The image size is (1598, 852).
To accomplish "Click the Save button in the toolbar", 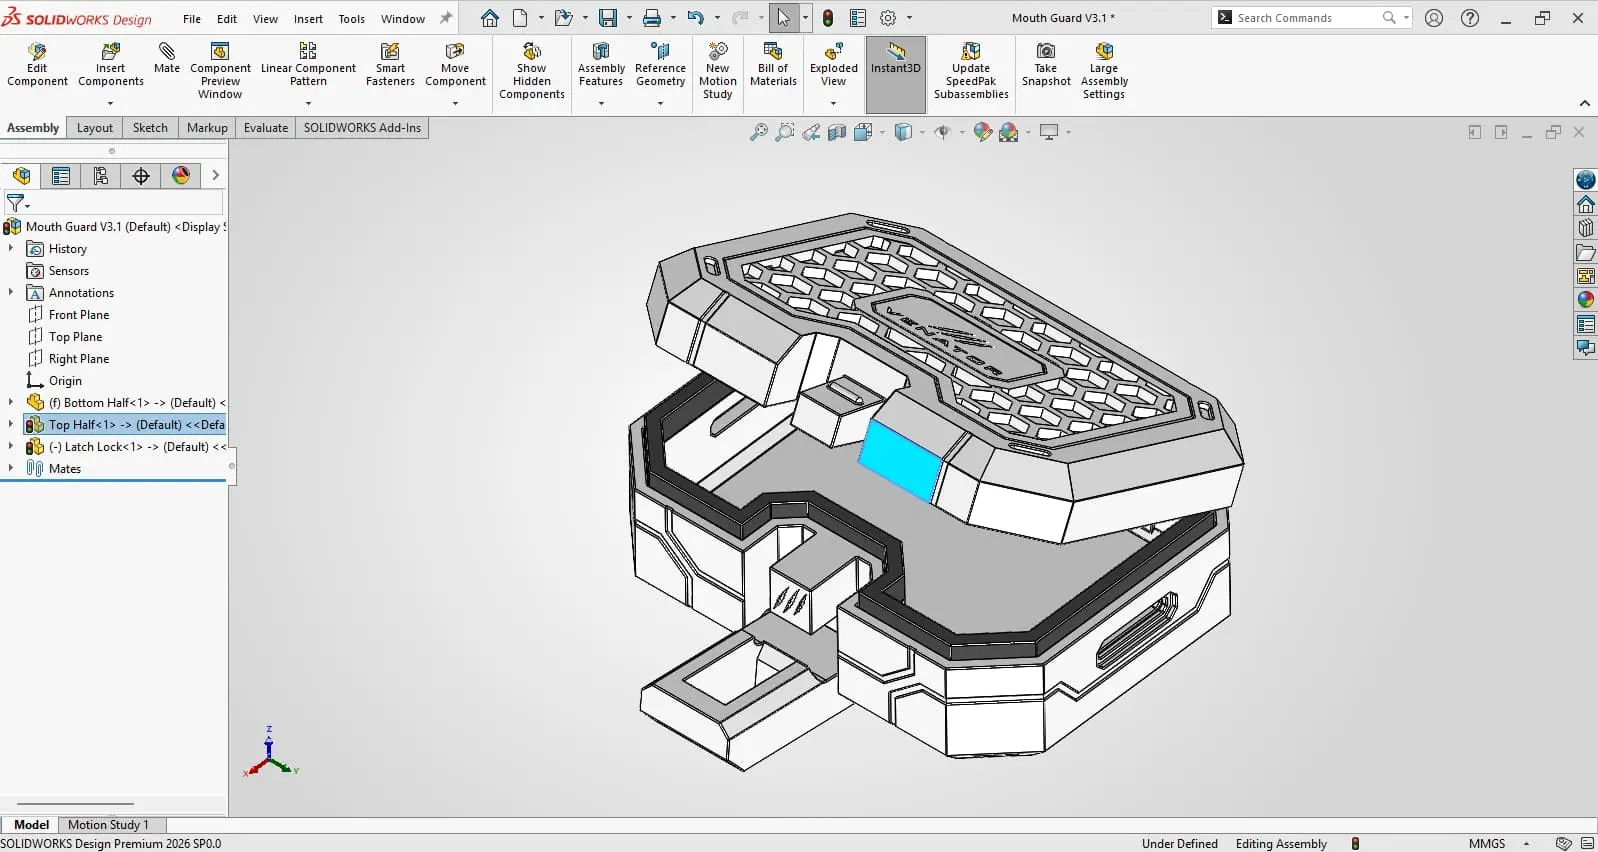I will coord(607,18).
